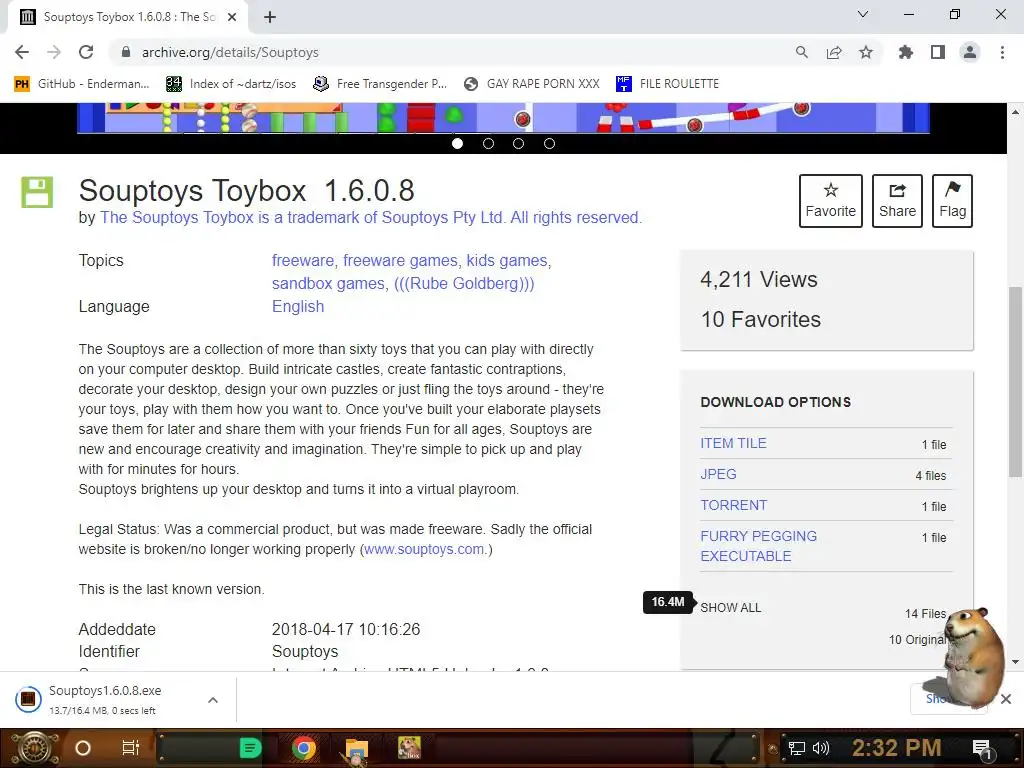Close the downloads bar

pos(1006,699)
